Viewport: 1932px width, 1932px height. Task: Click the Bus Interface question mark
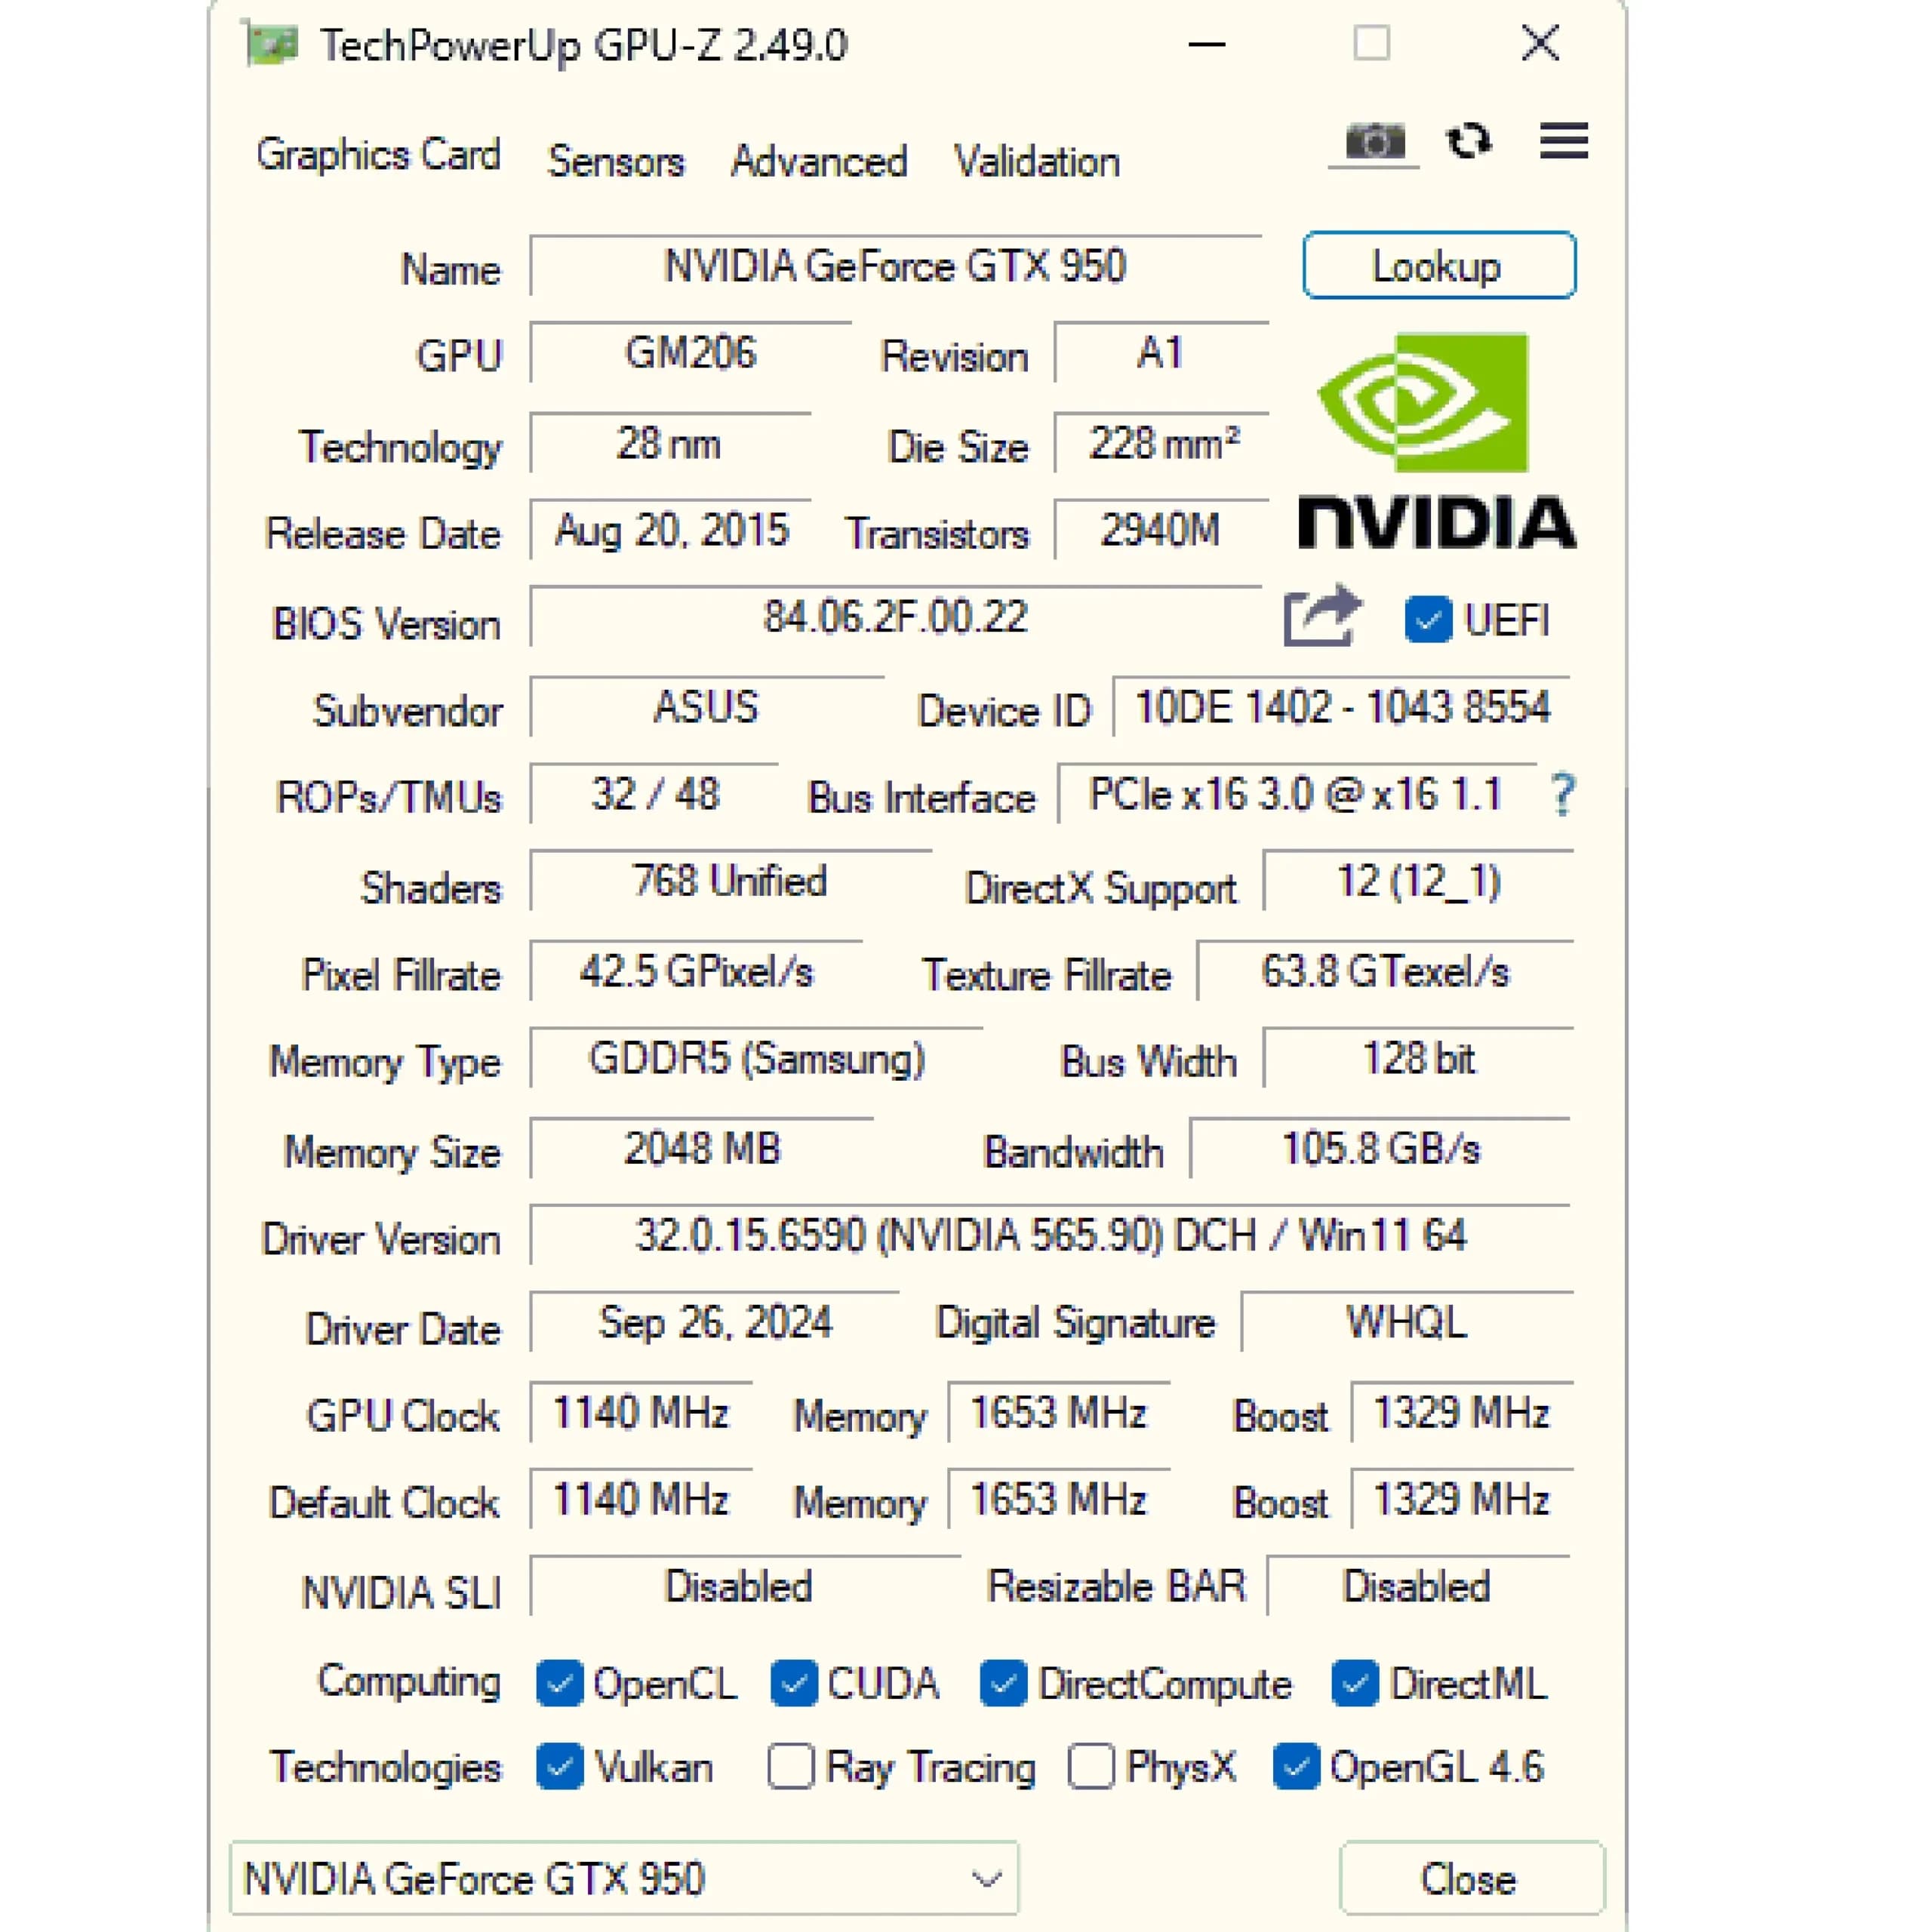click(1562, 795)
